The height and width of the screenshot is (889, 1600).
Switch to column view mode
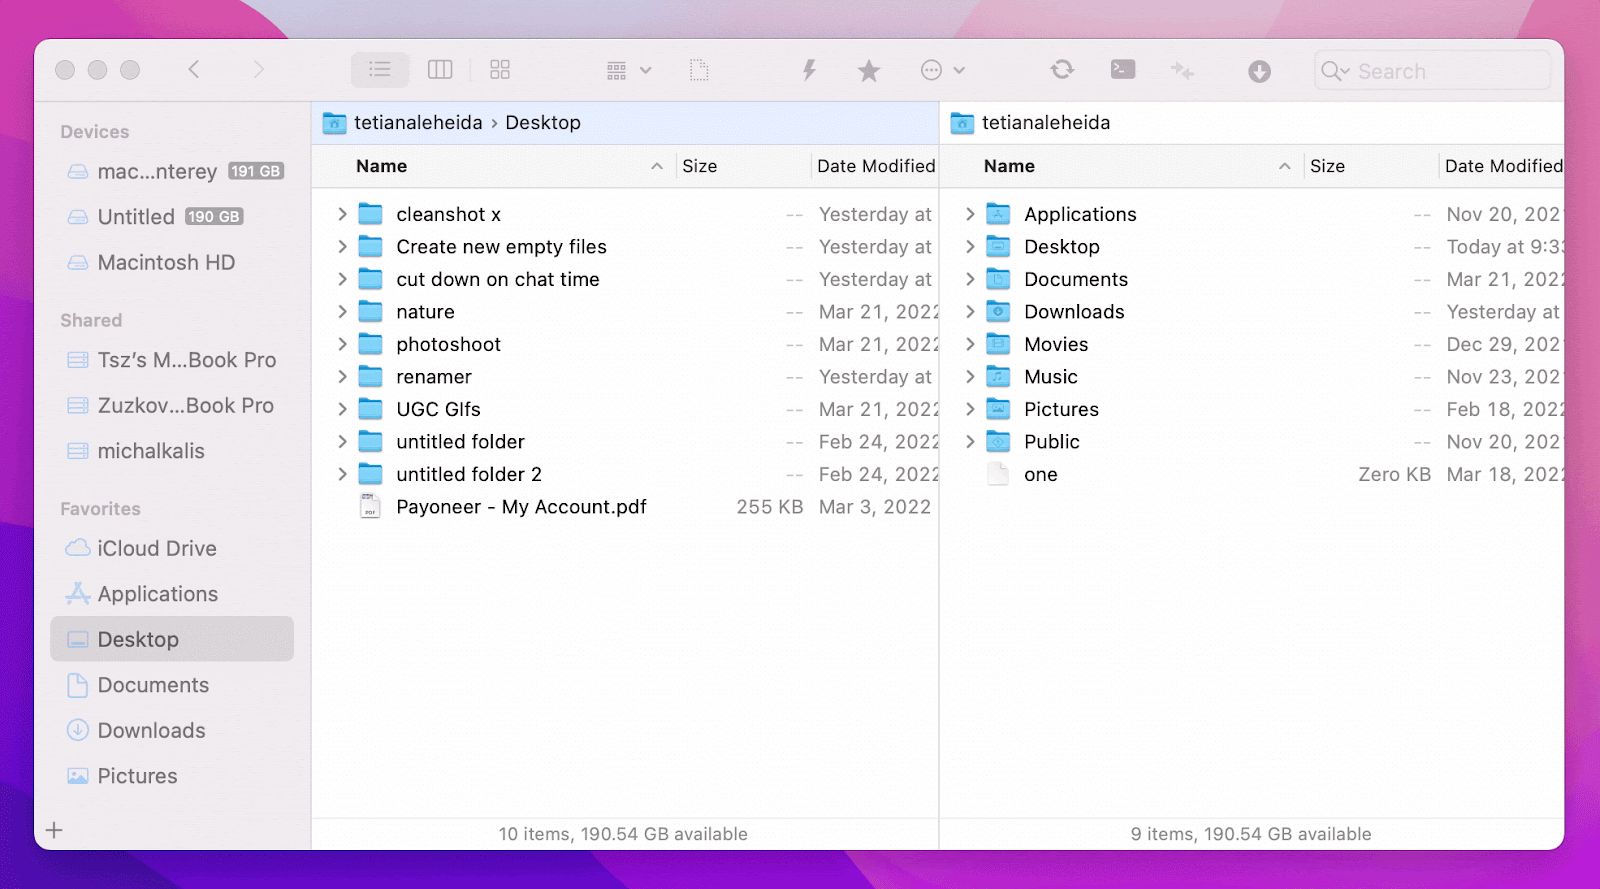pyautogui.click(x=440, y=70)
